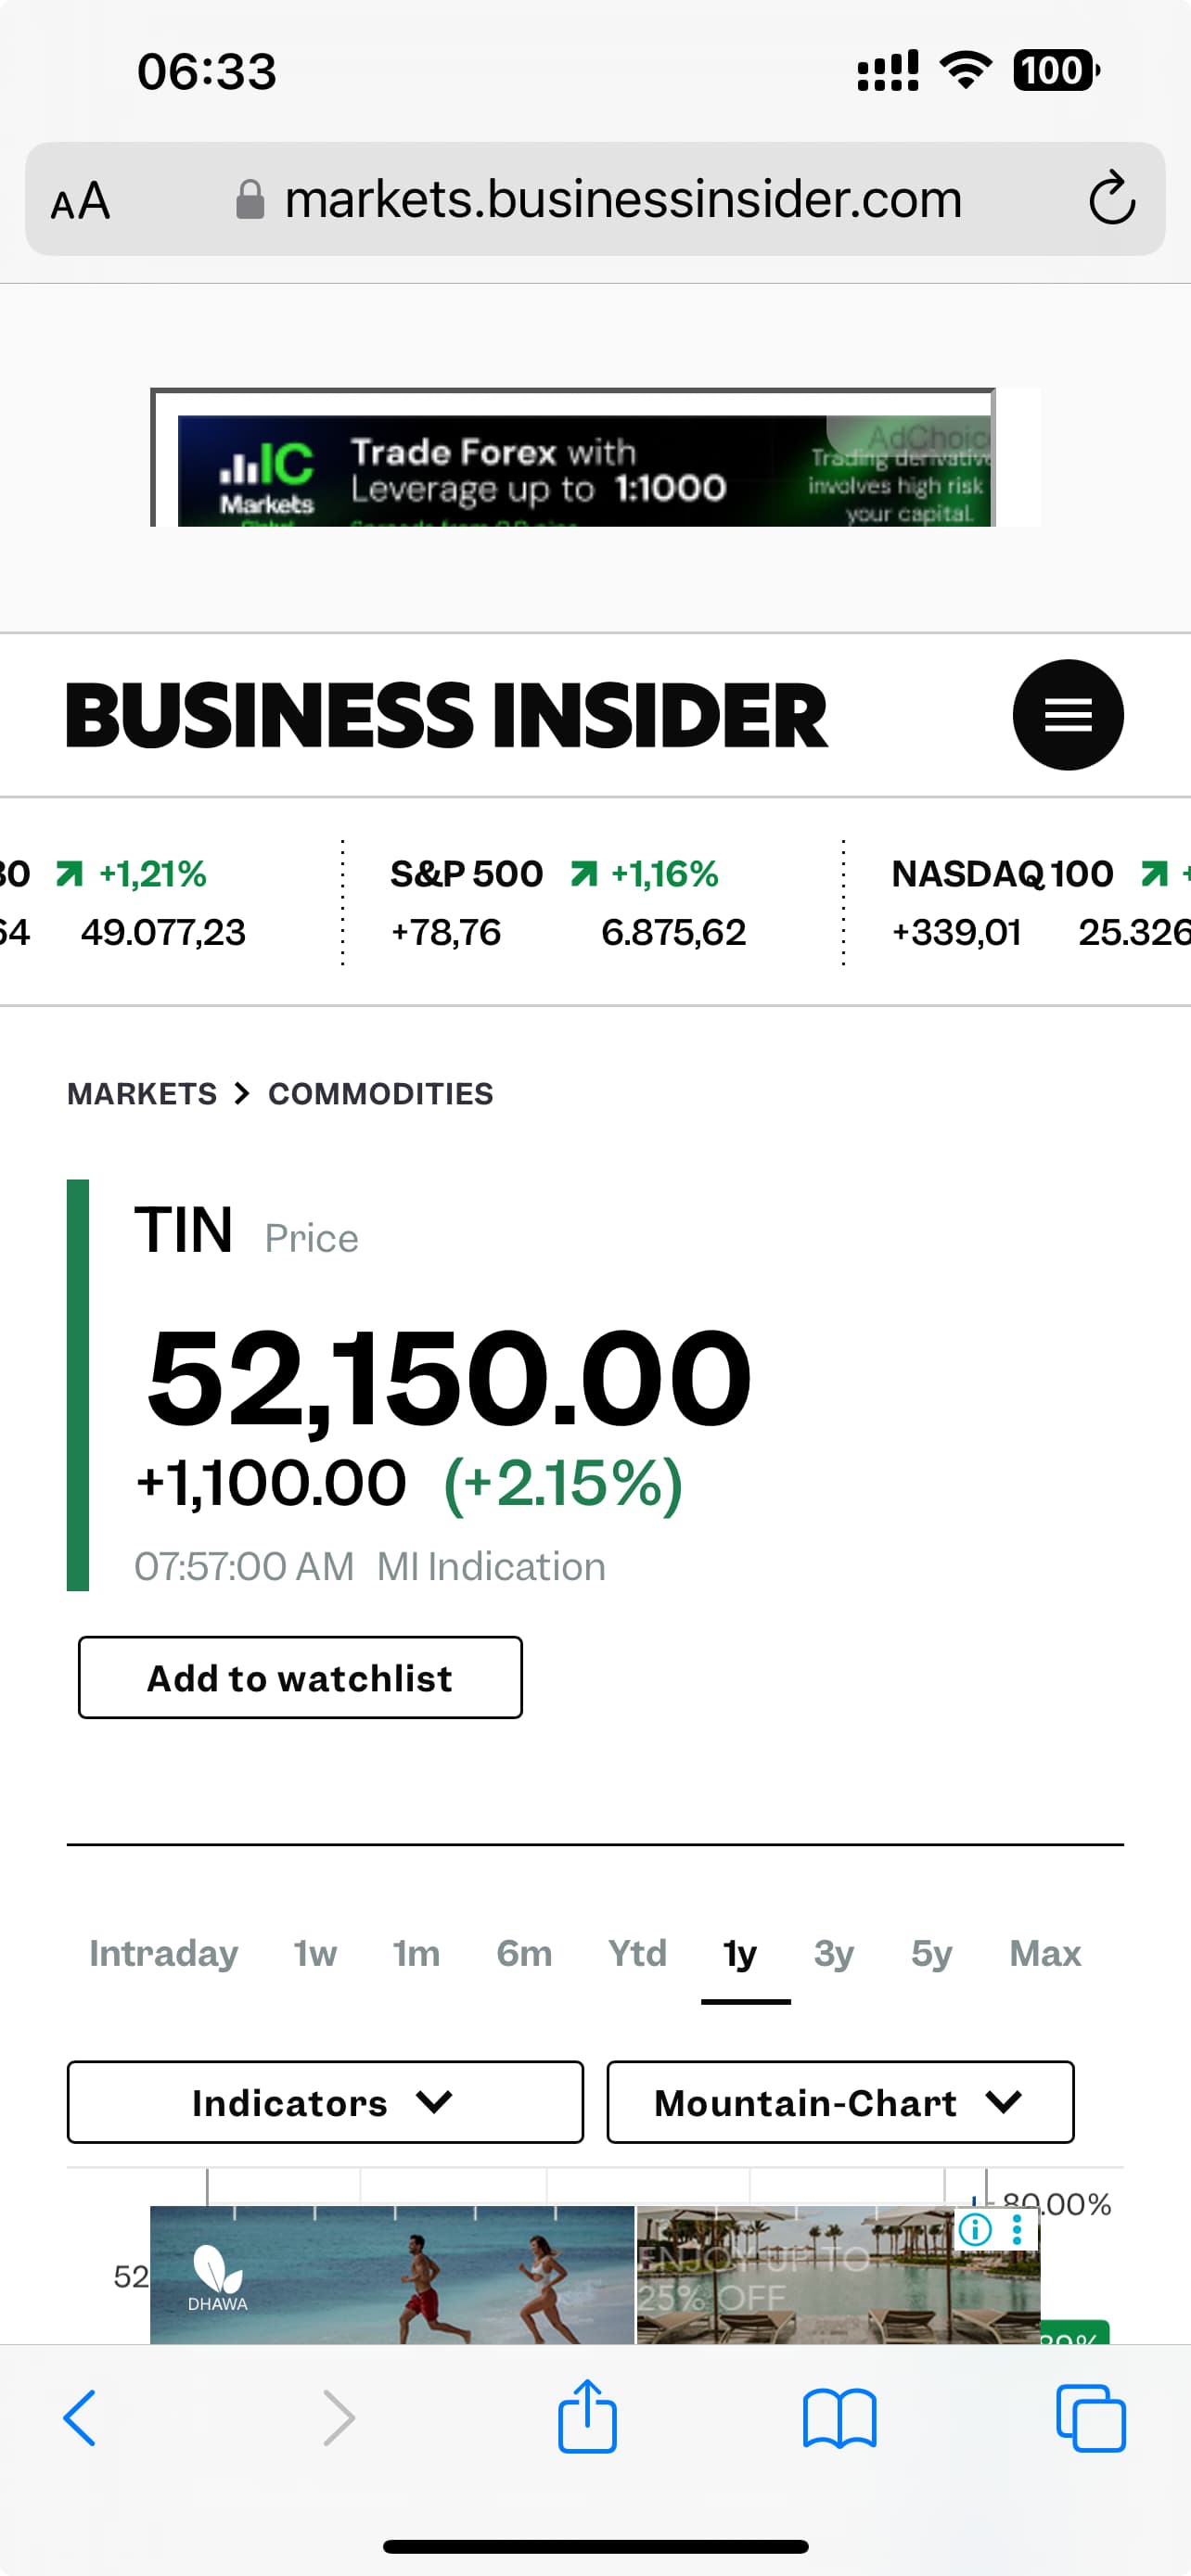Click Add to watchlist button

[300, 1678]
